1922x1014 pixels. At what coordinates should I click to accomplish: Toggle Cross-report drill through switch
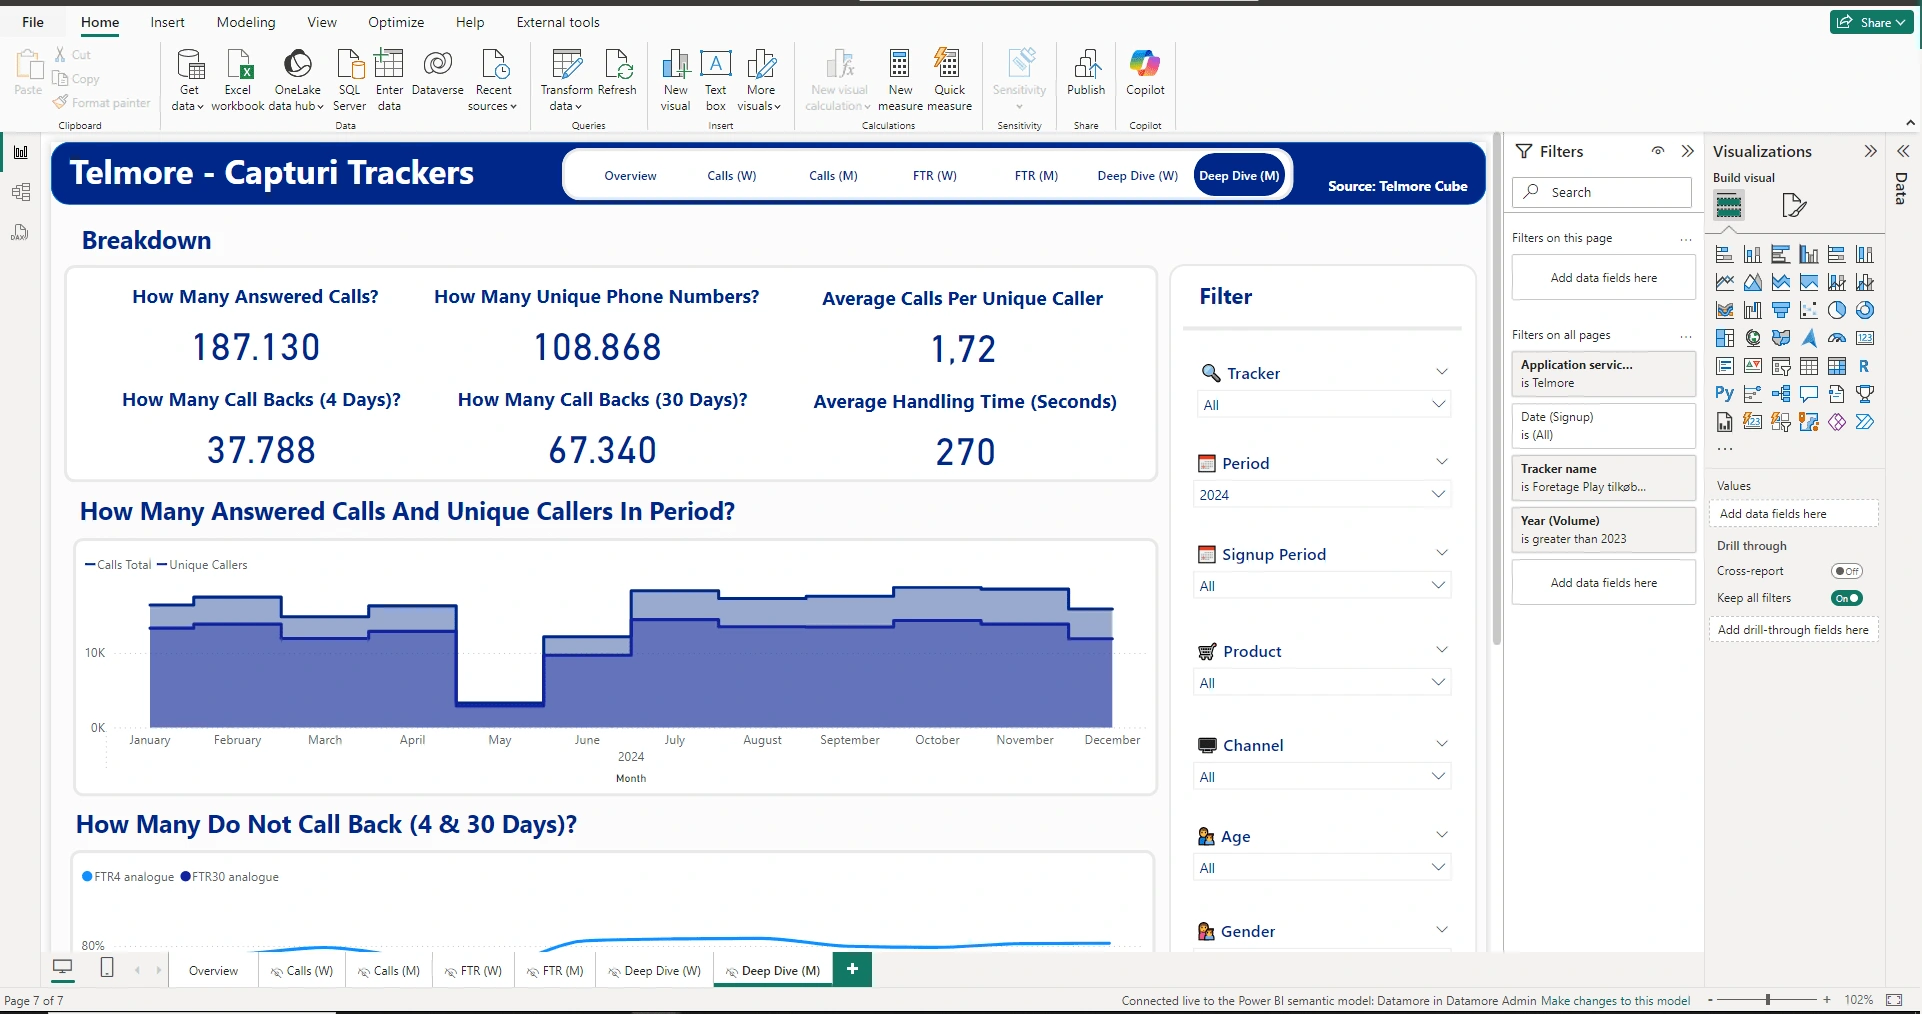tap(1846, 571)
